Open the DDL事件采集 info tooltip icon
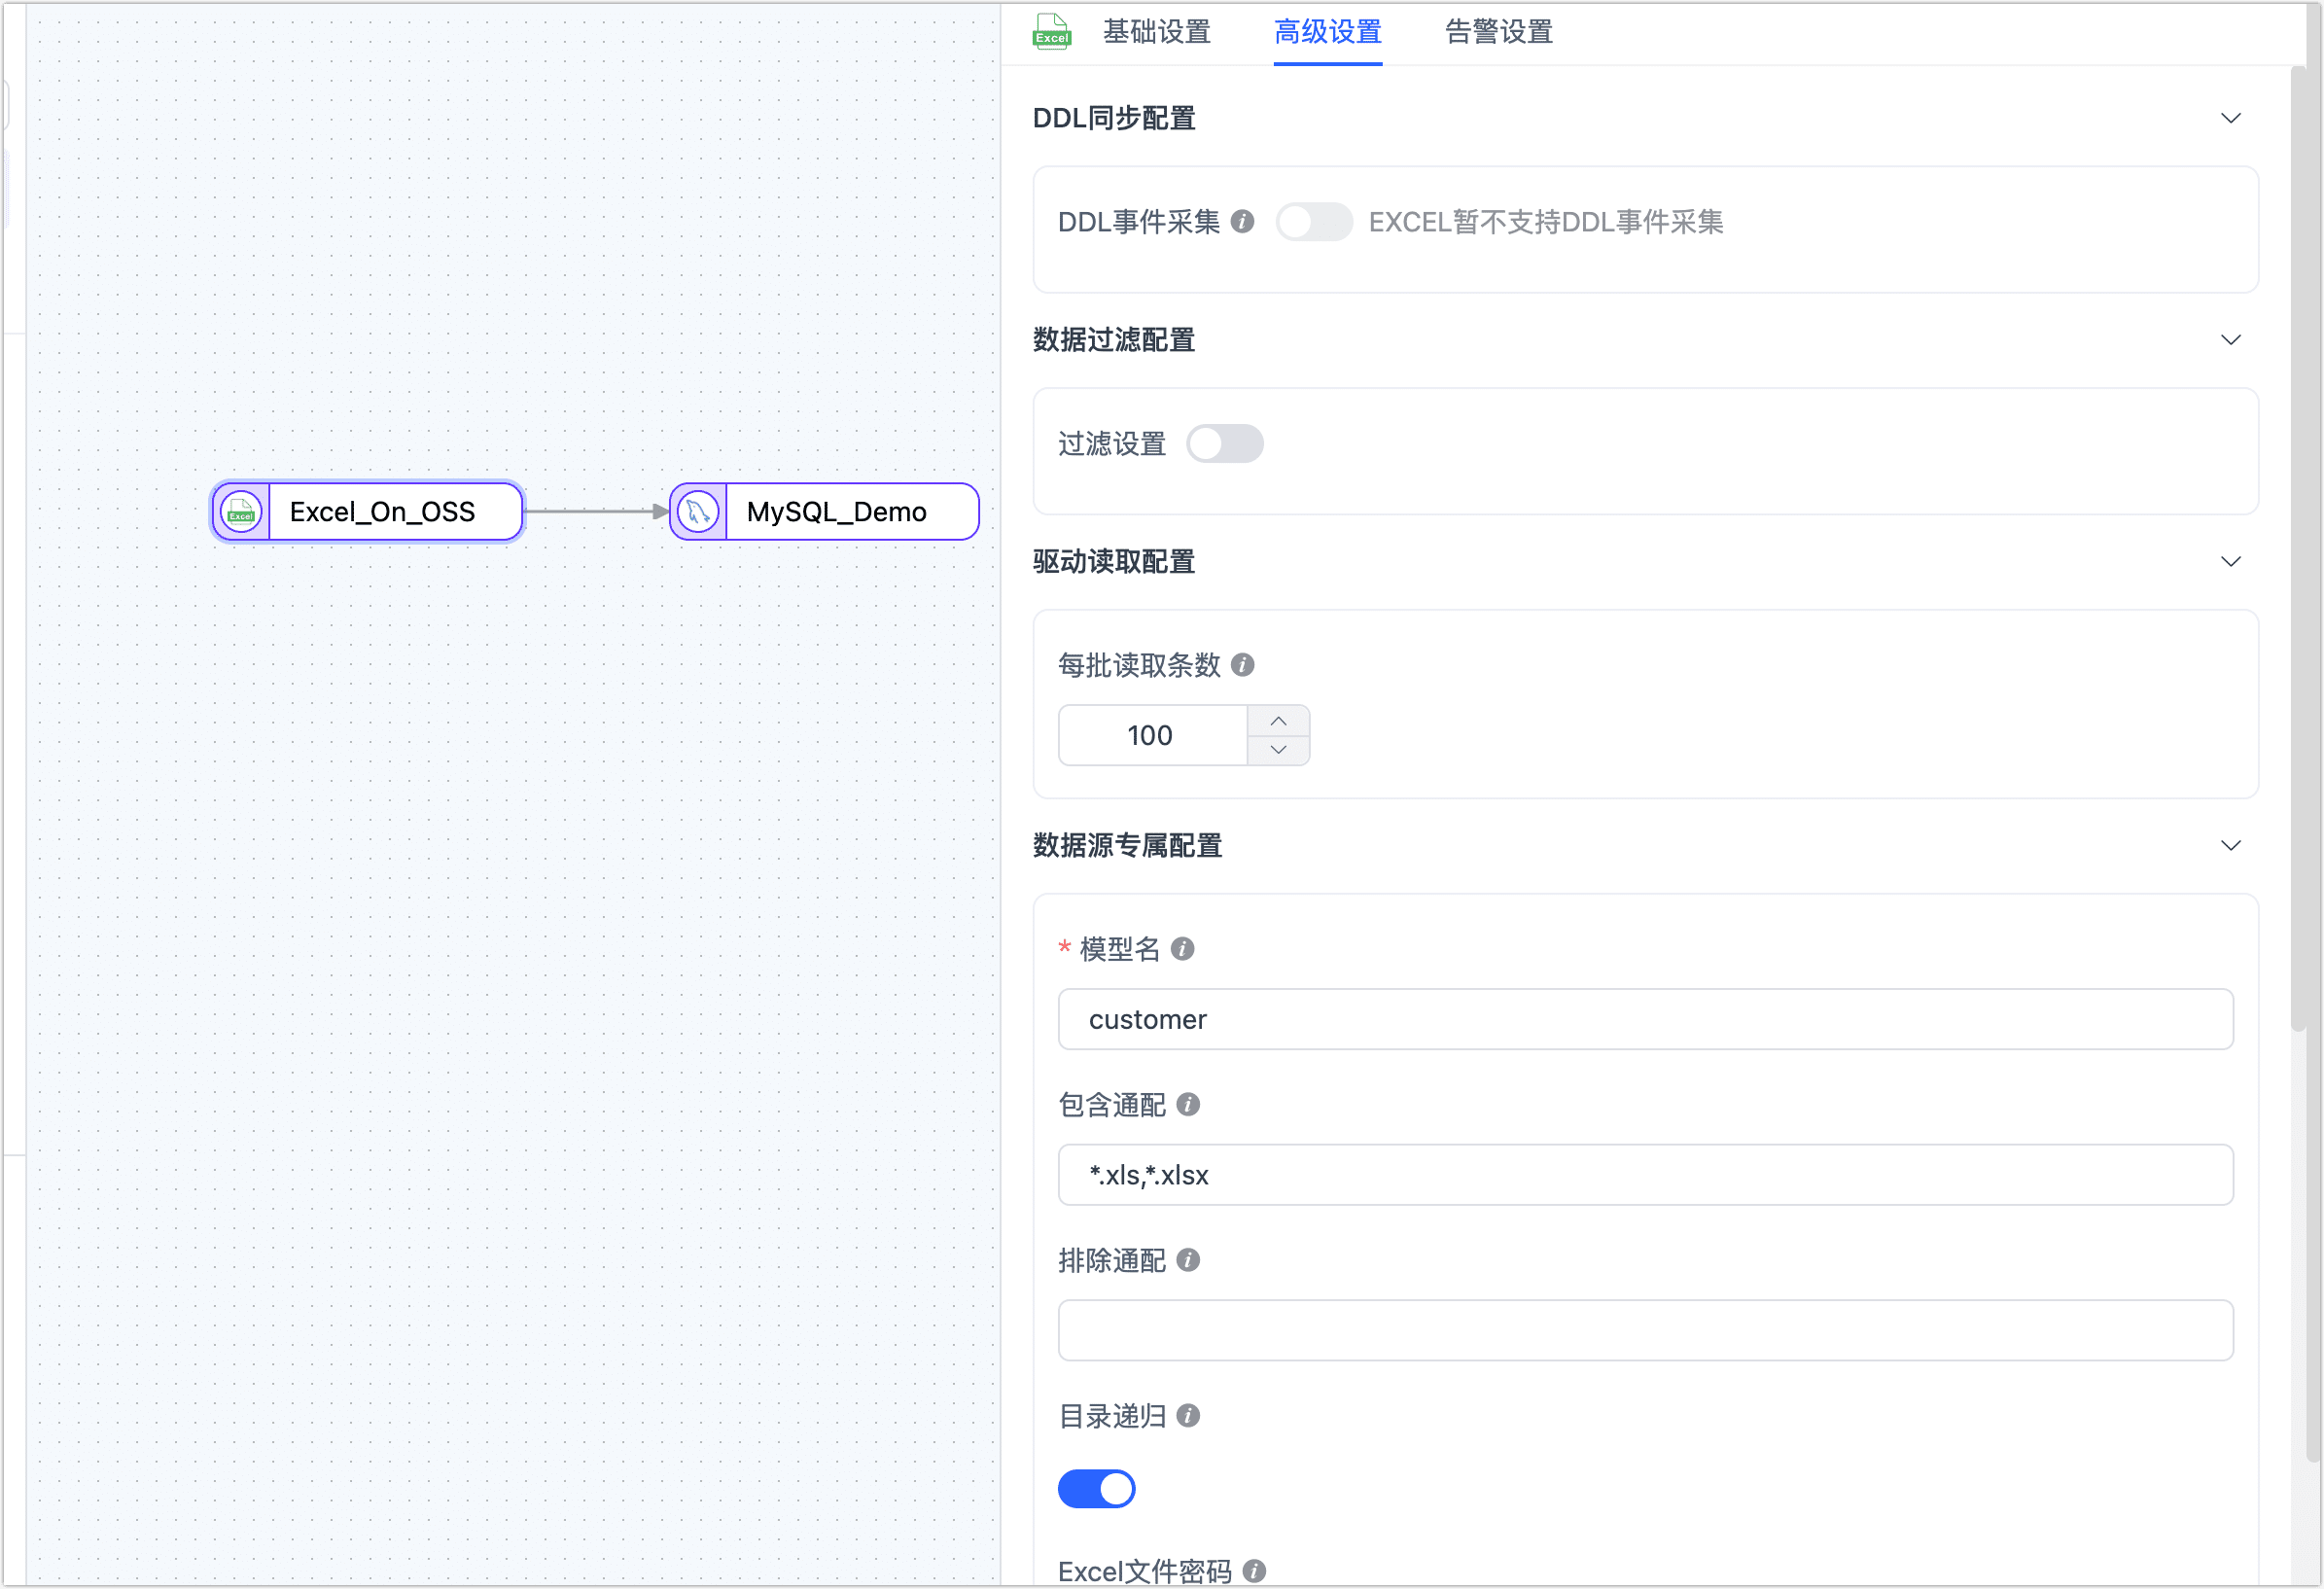Image resolution: width=2324 pixels, height=1589 pixels. pos(1243,222)
